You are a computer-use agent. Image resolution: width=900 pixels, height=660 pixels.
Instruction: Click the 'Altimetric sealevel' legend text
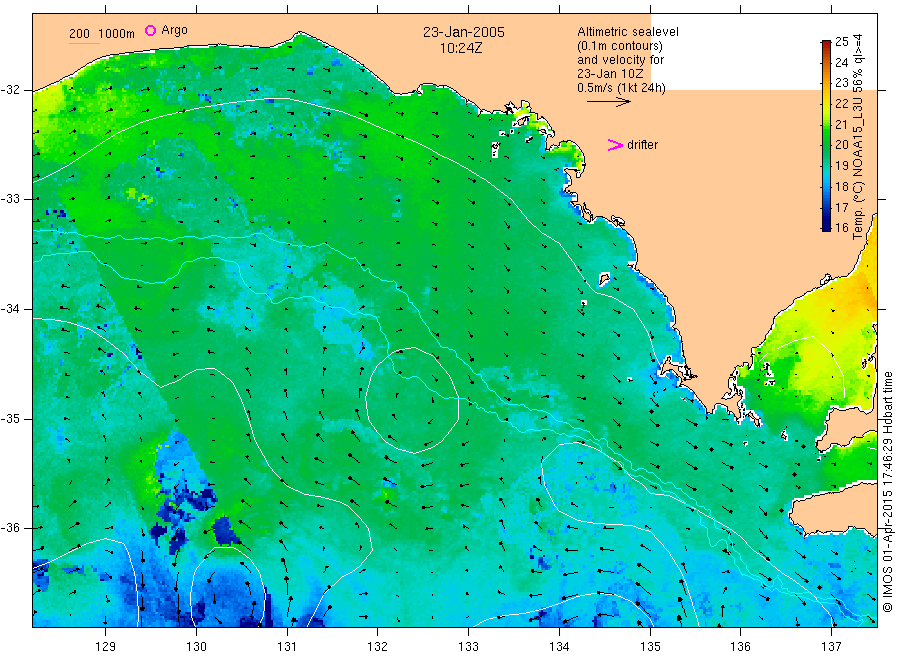627,32
